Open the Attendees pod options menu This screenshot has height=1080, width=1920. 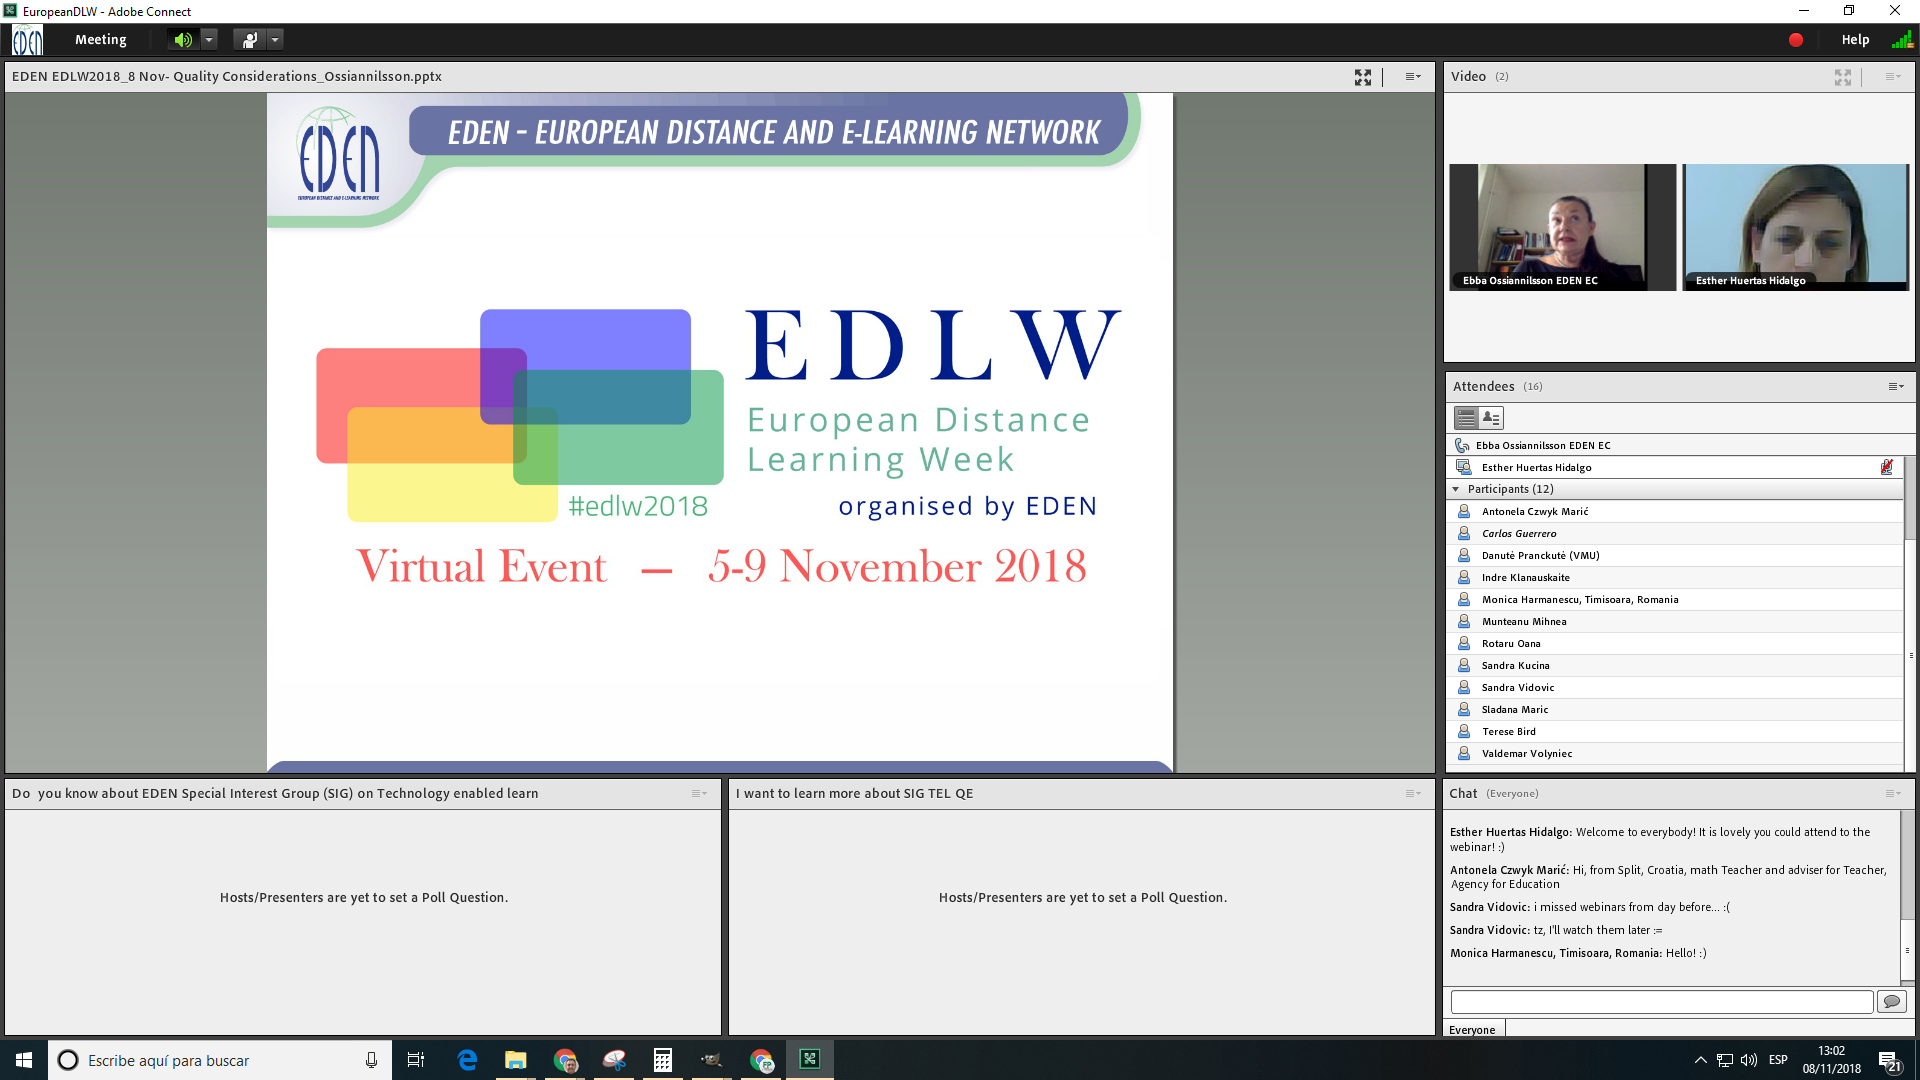pos(1896,387)
